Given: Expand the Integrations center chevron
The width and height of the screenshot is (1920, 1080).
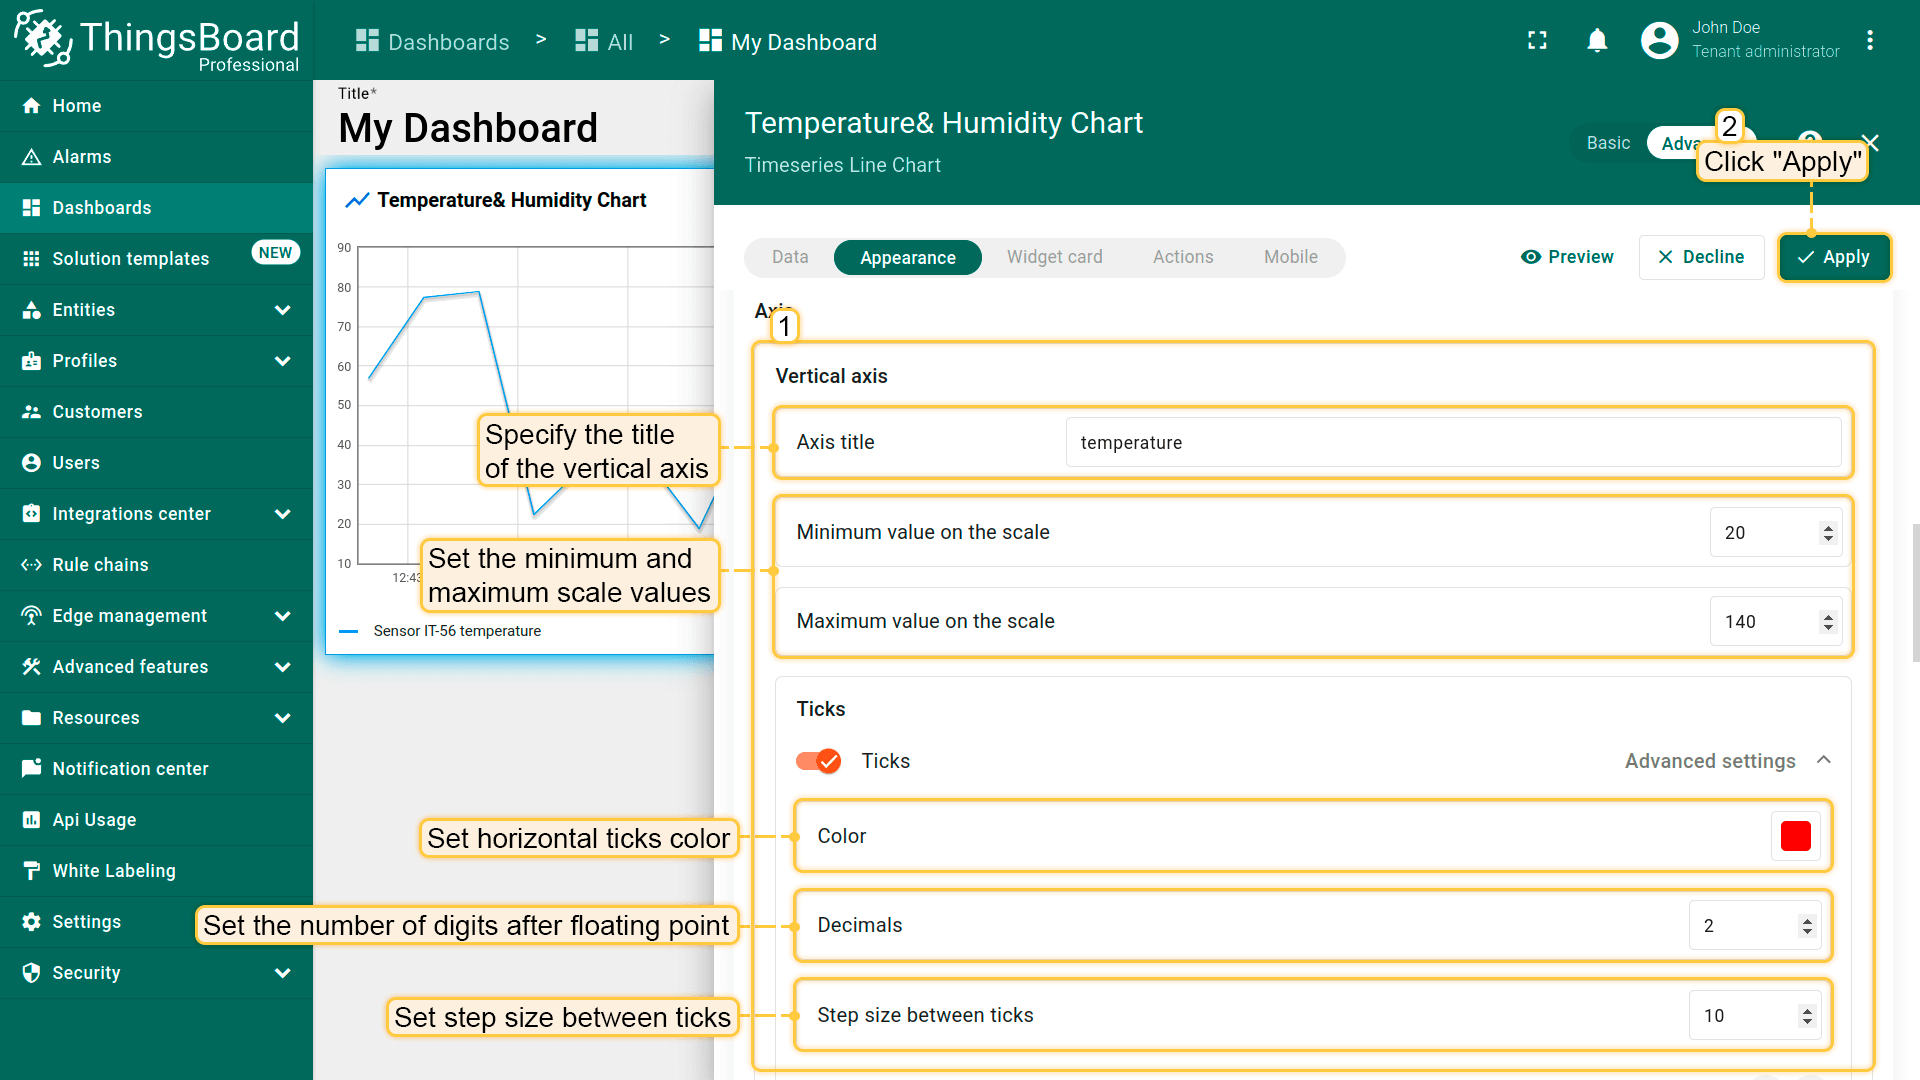Looking at the screenshot, I should (x=283, y=514).
